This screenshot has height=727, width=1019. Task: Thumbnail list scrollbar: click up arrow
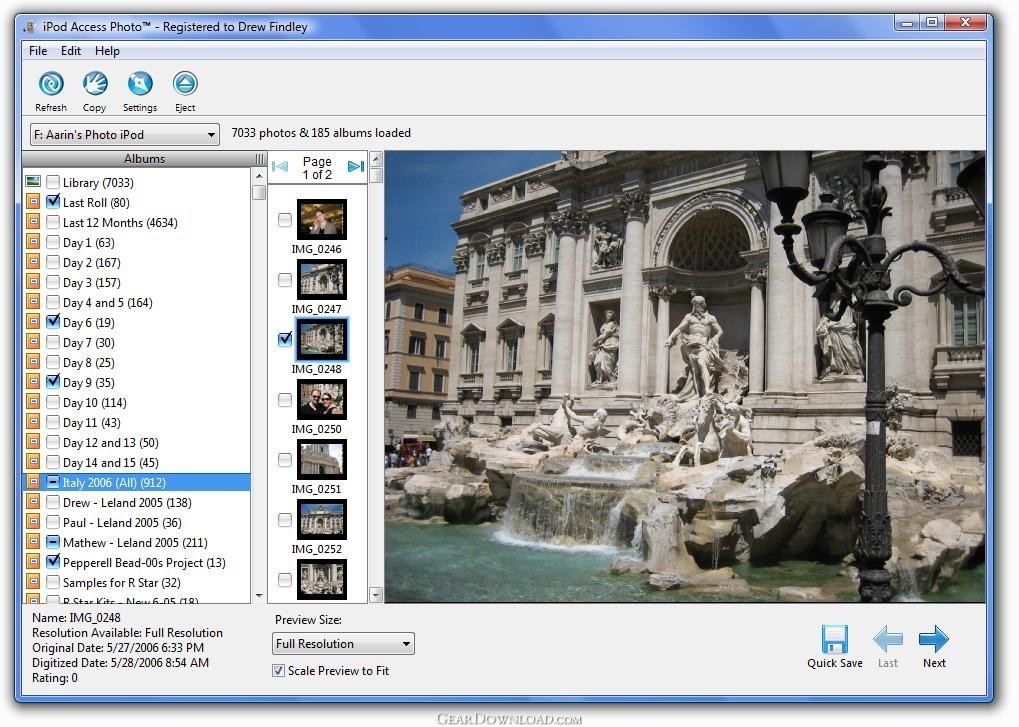376,159
